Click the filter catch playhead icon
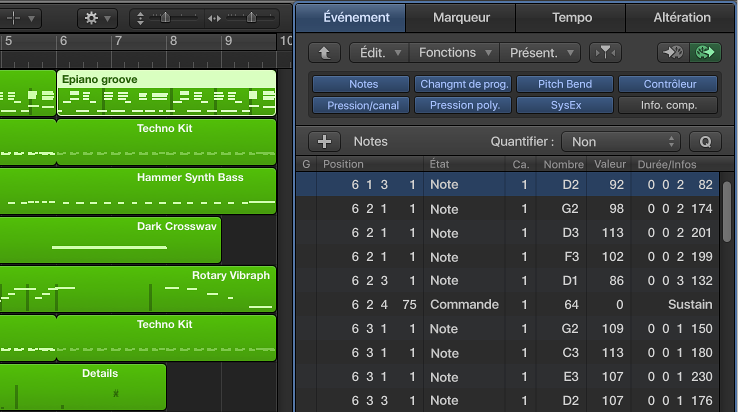This screenshot has width=740, height=414. (603, 52)
